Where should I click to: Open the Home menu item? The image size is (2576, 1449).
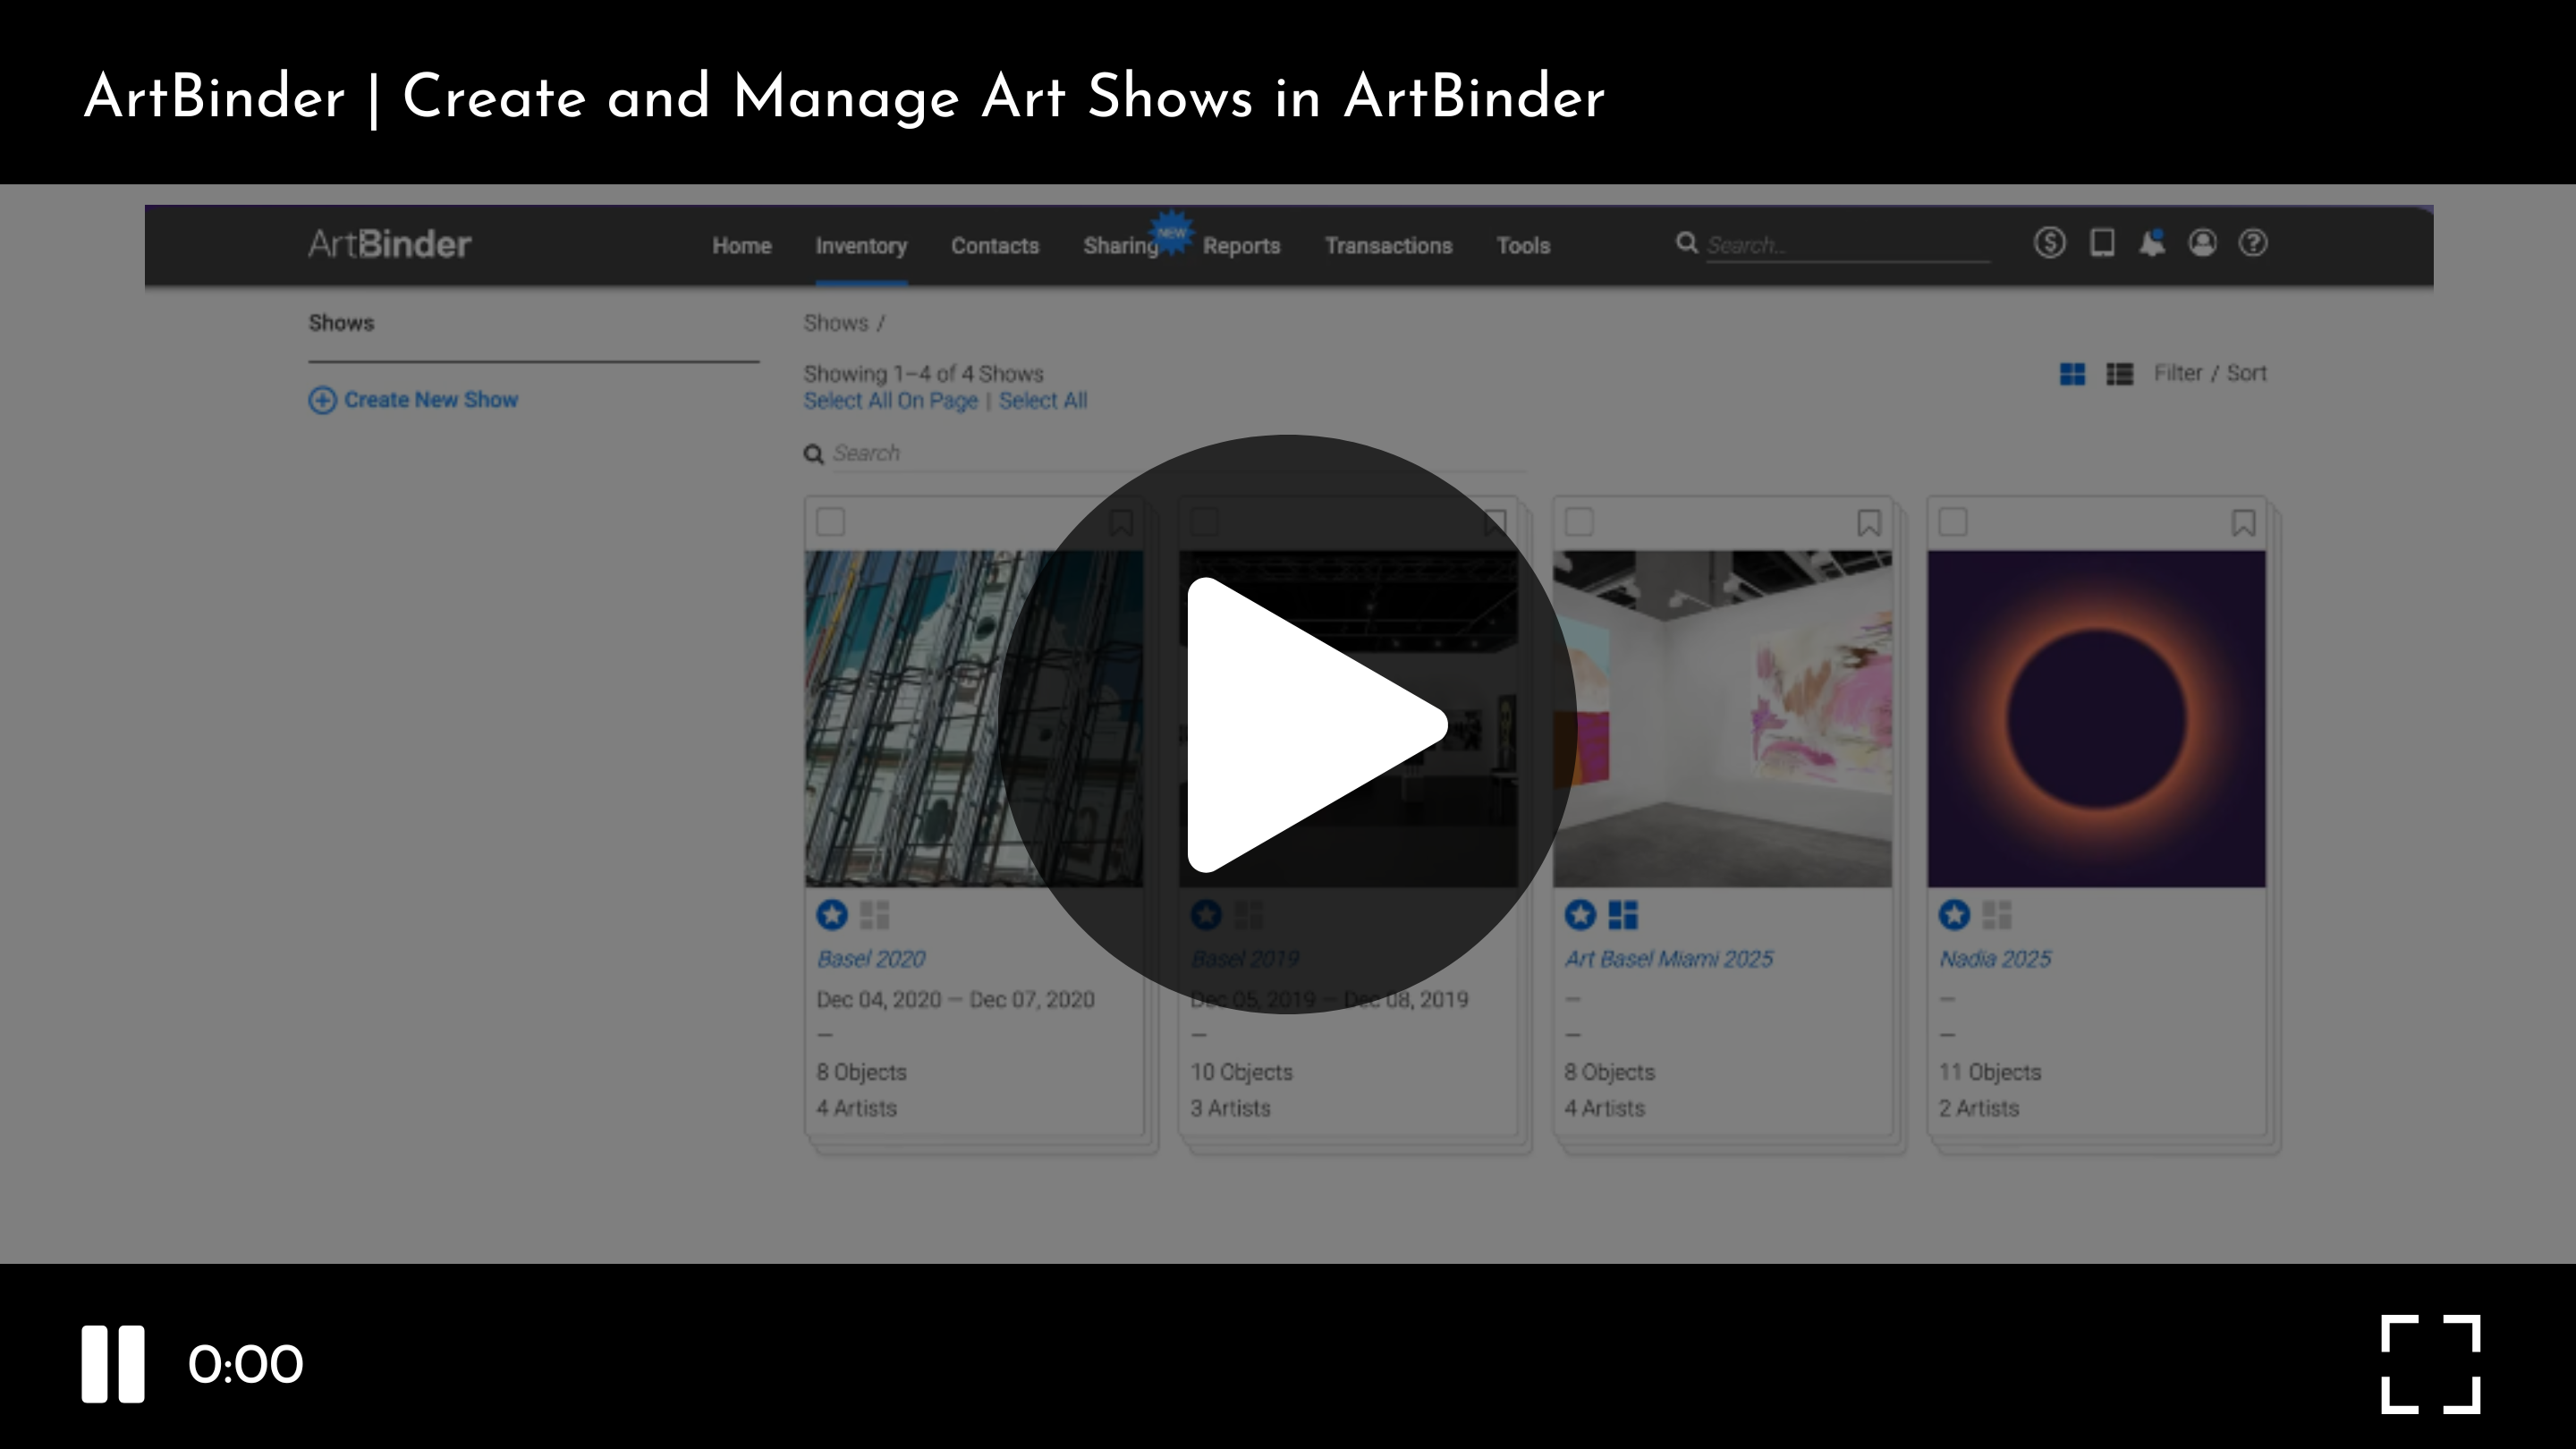click(741, 246)
